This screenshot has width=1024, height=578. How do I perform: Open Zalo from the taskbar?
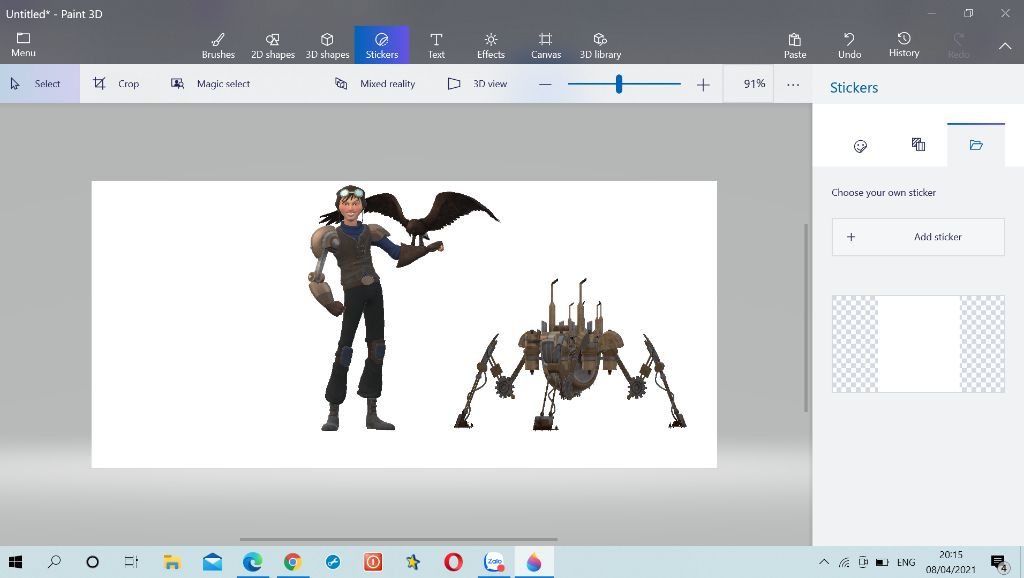pos(494,562)
